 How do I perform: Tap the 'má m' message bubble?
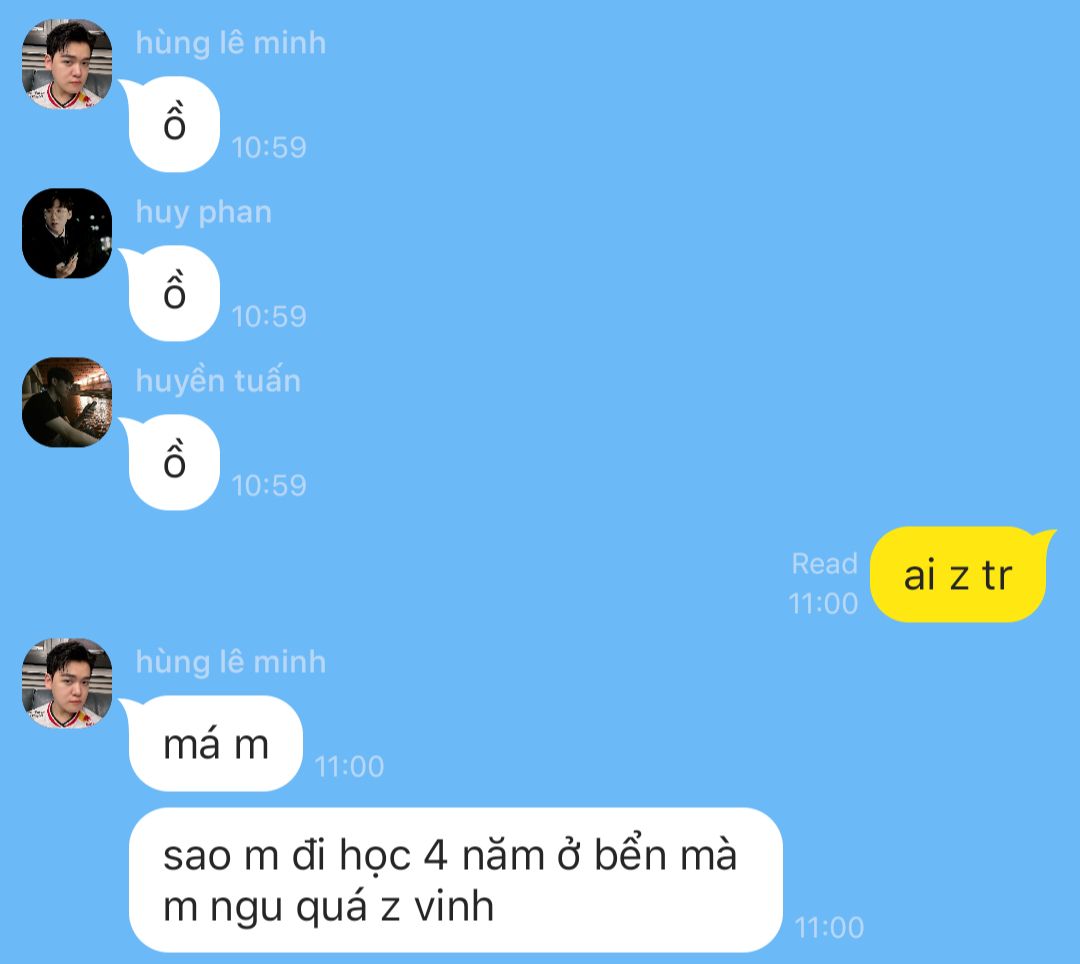click(216, 744)
